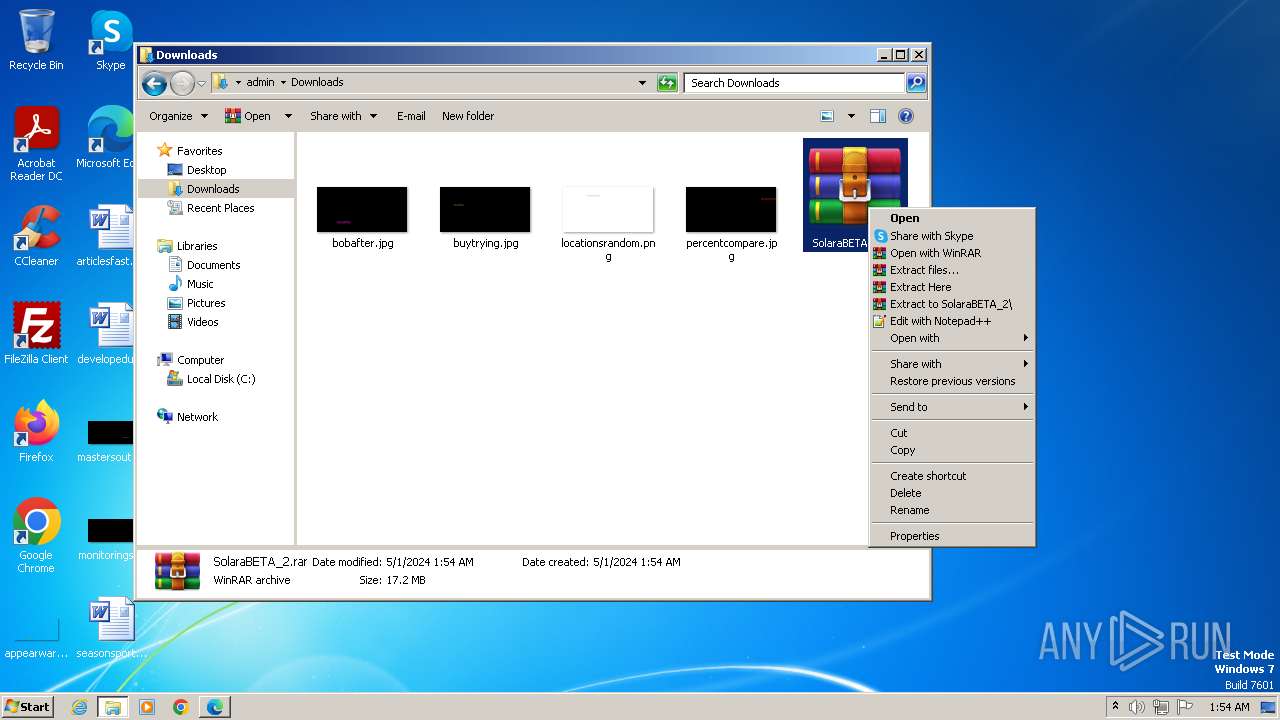Choose Rename in the context menu
The height and width of the screenshot is (720, 1280).
pos(952,510)
